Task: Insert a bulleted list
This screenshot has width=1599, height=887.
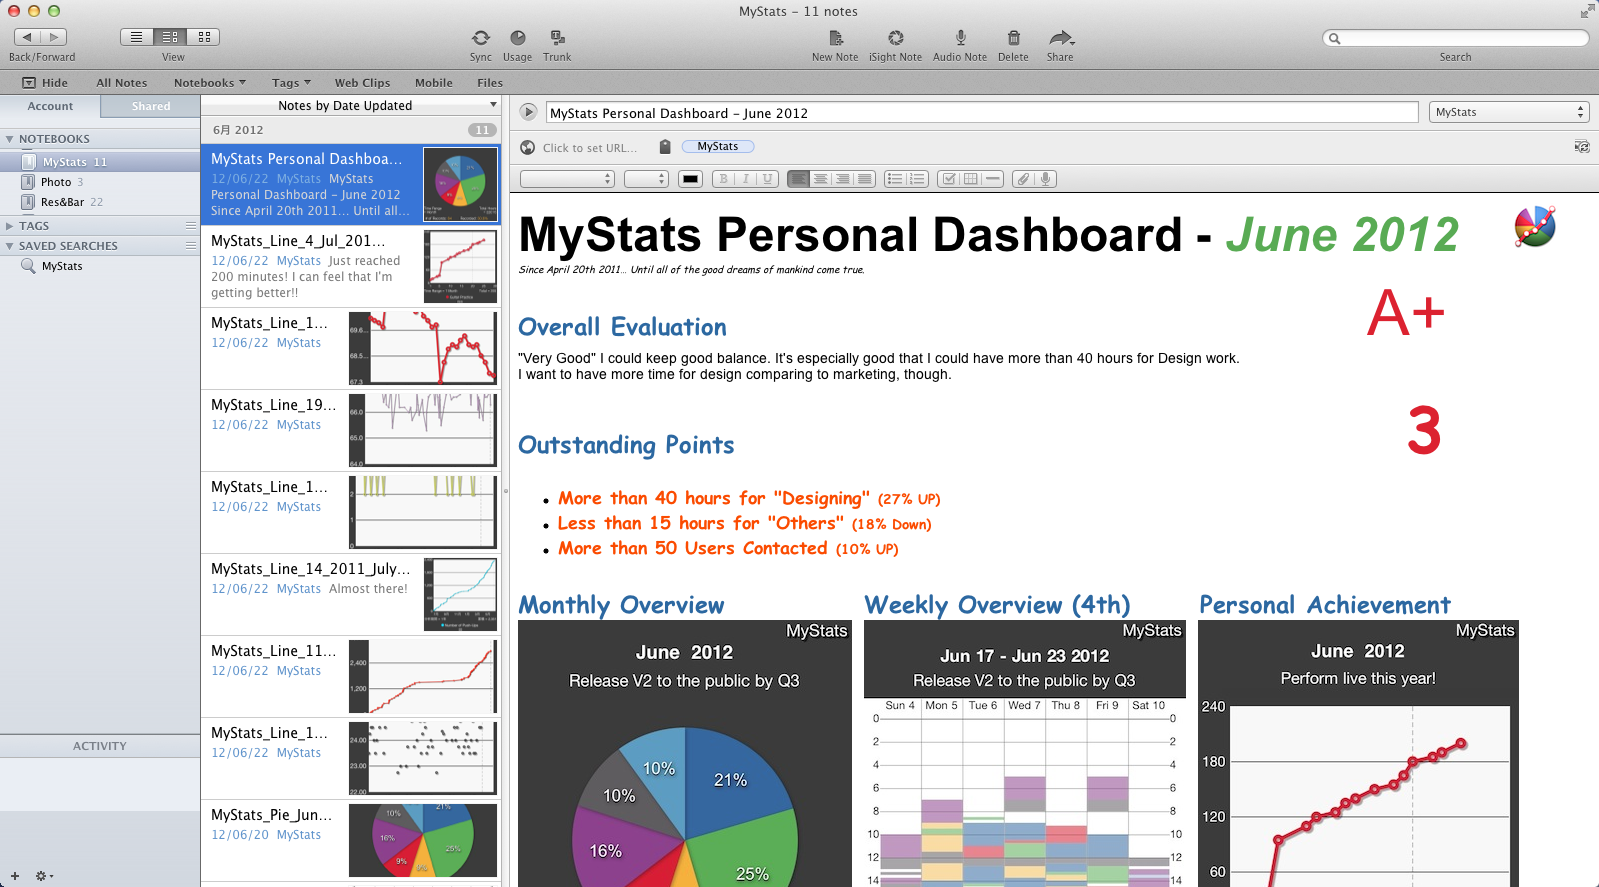Action: click(x=895, y=179)
